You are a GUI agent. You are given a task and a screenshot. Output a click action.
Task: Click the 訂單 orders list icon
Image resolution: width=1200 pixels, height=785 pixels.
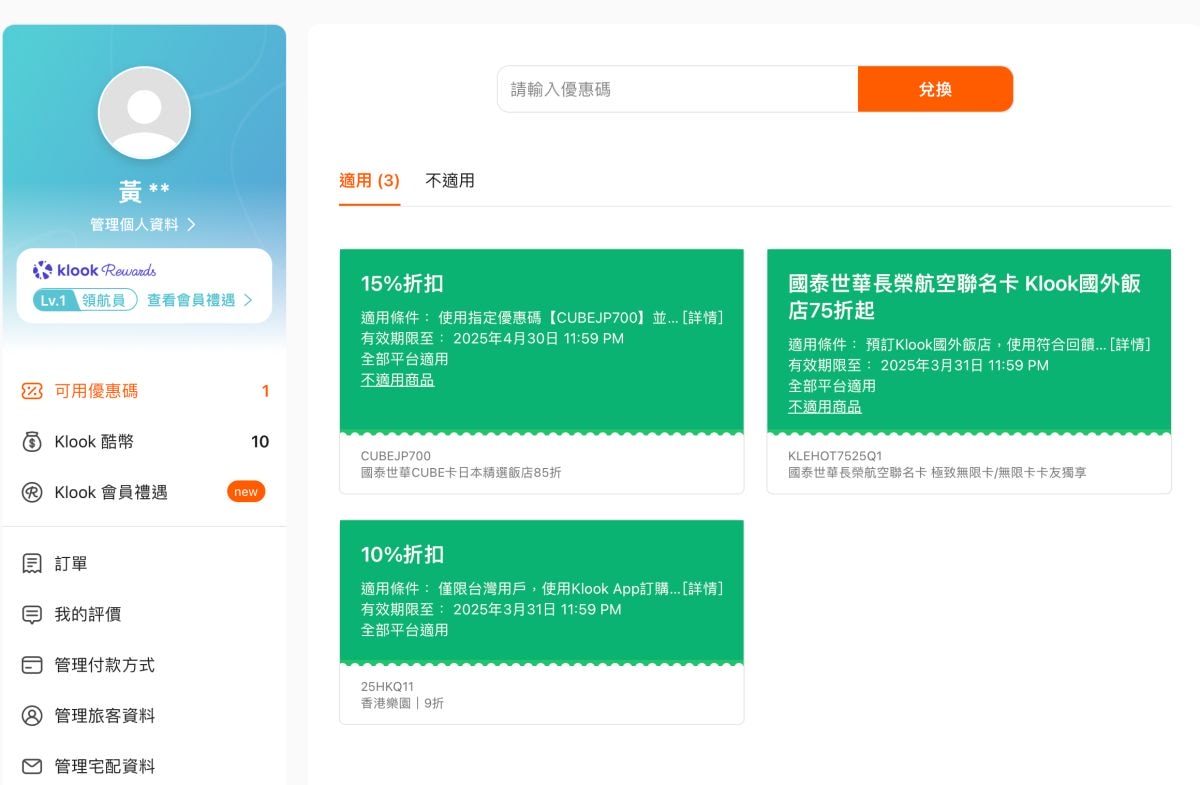coord(32,564)
